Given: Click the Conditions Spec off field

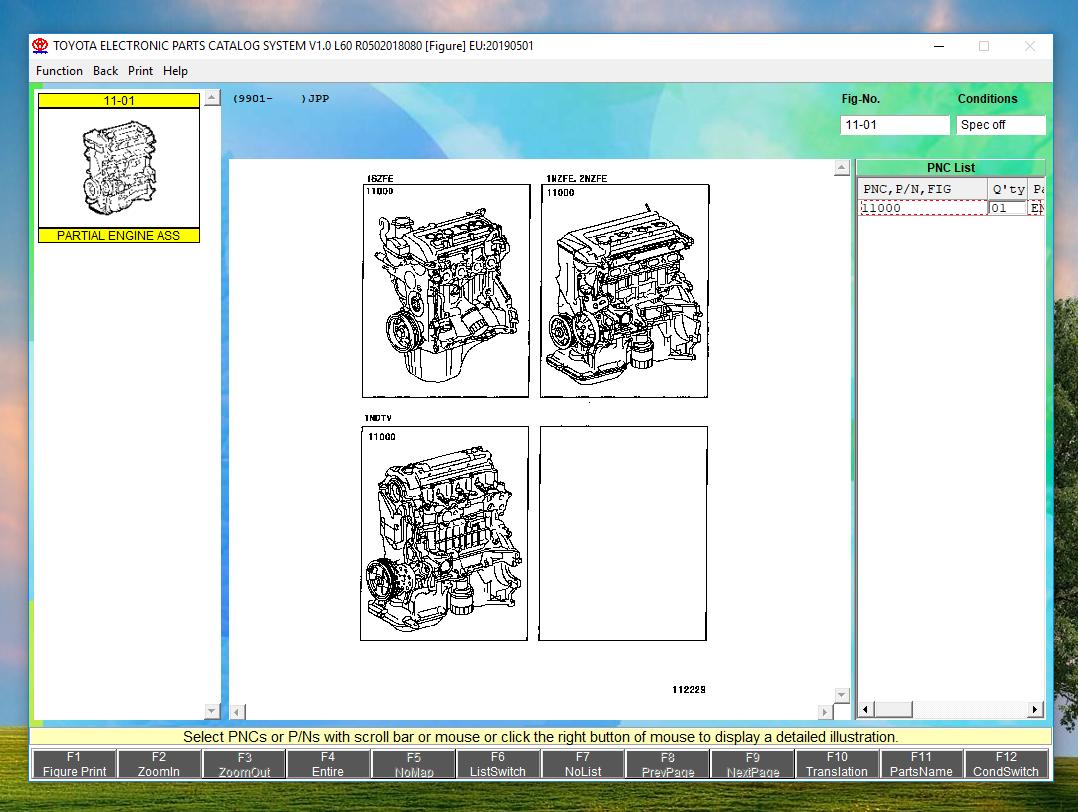Looking at the screenshot, I should click(x=1000, y=125).
